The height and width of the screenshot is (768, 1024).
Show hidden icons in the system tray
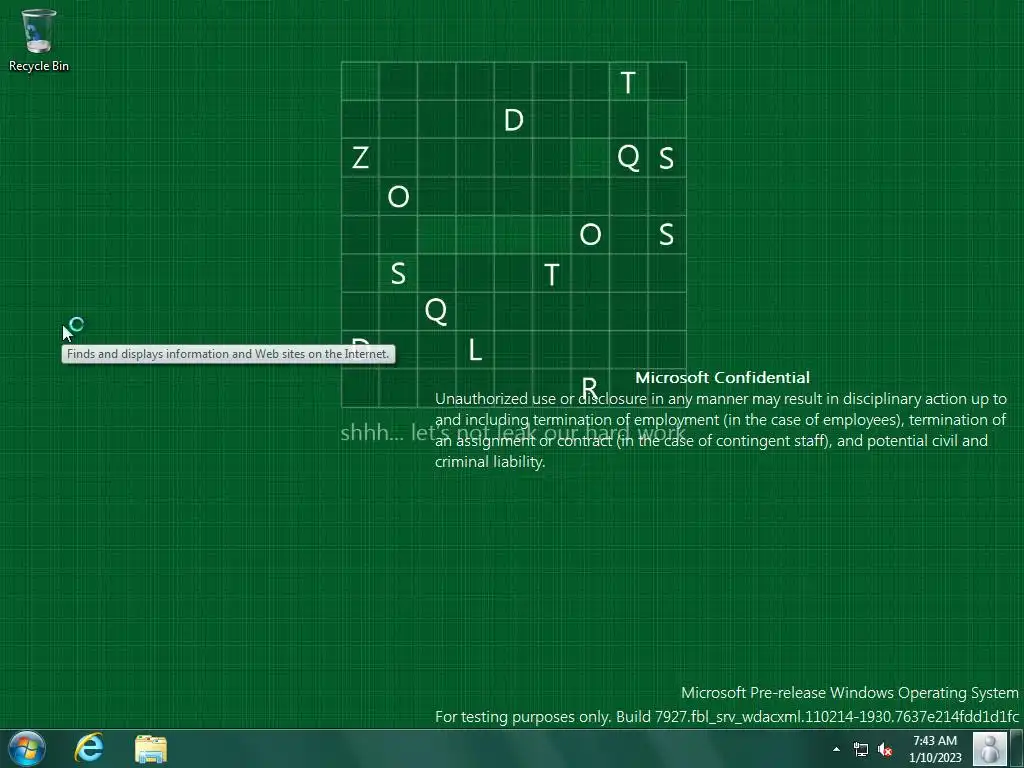pyautogui.click(x=837, y=749)
